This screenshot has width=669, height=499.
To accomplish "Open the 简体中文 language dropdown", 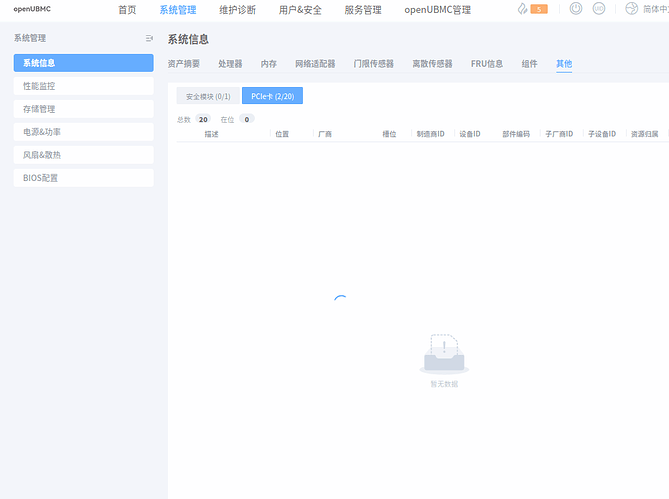I will [654, 9].
